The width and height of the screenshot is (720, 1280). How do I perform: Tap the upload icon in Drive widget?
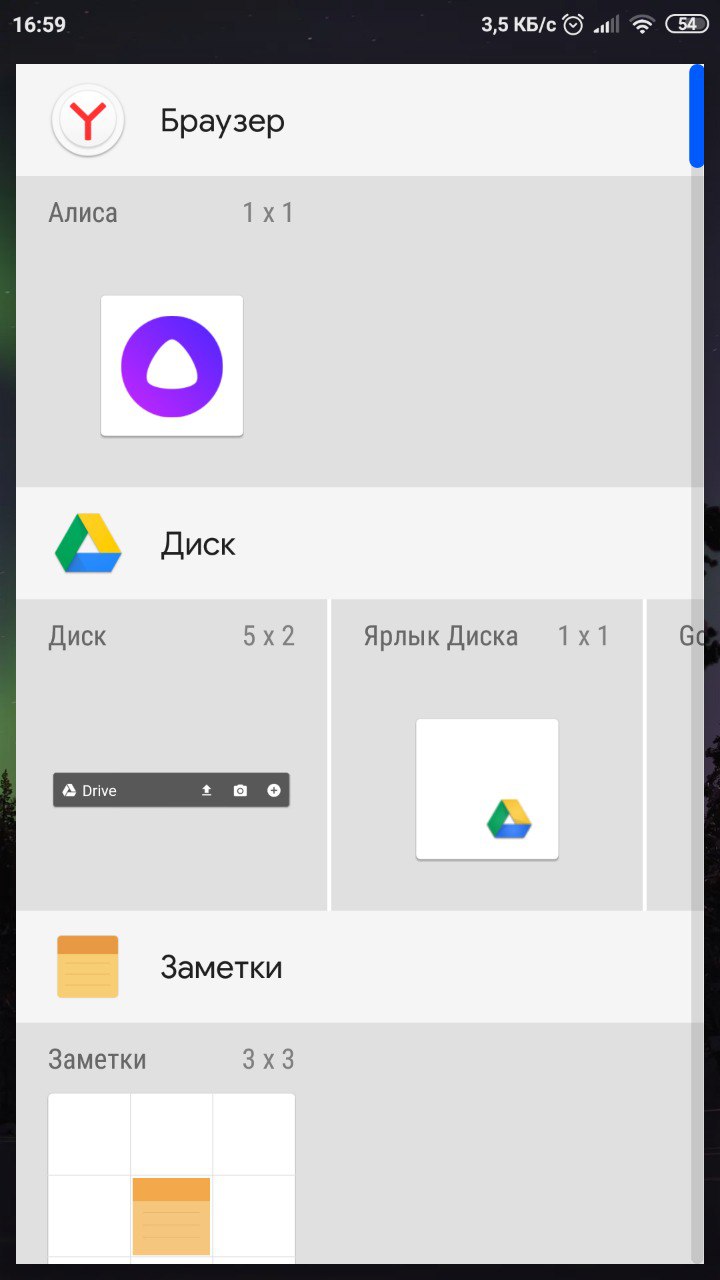(207, 790)
